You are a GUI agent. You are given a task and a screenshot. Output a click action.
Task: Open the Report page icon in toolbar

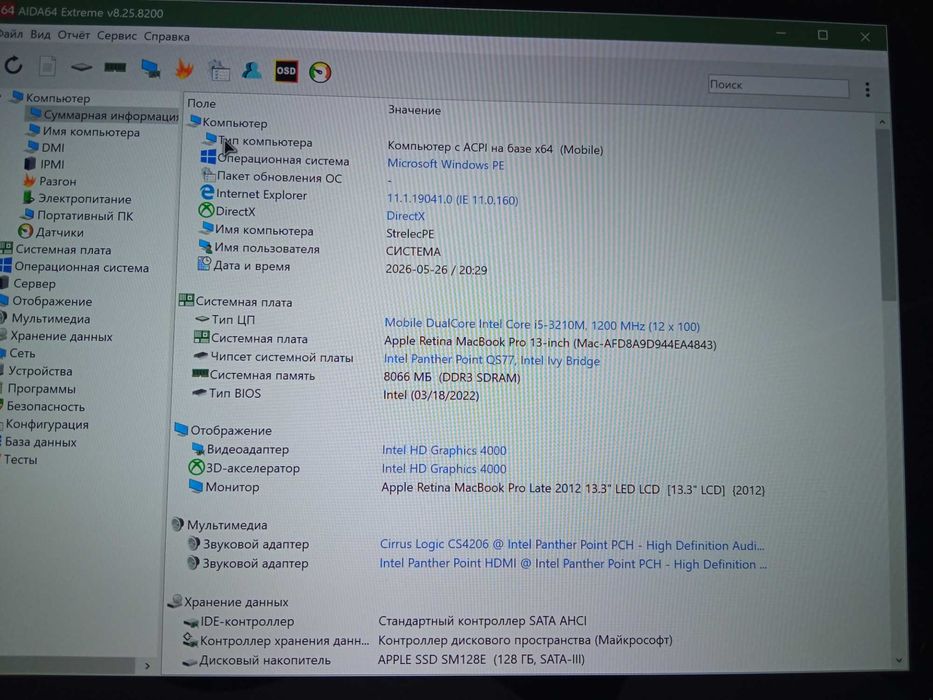[x=48, y=66]
